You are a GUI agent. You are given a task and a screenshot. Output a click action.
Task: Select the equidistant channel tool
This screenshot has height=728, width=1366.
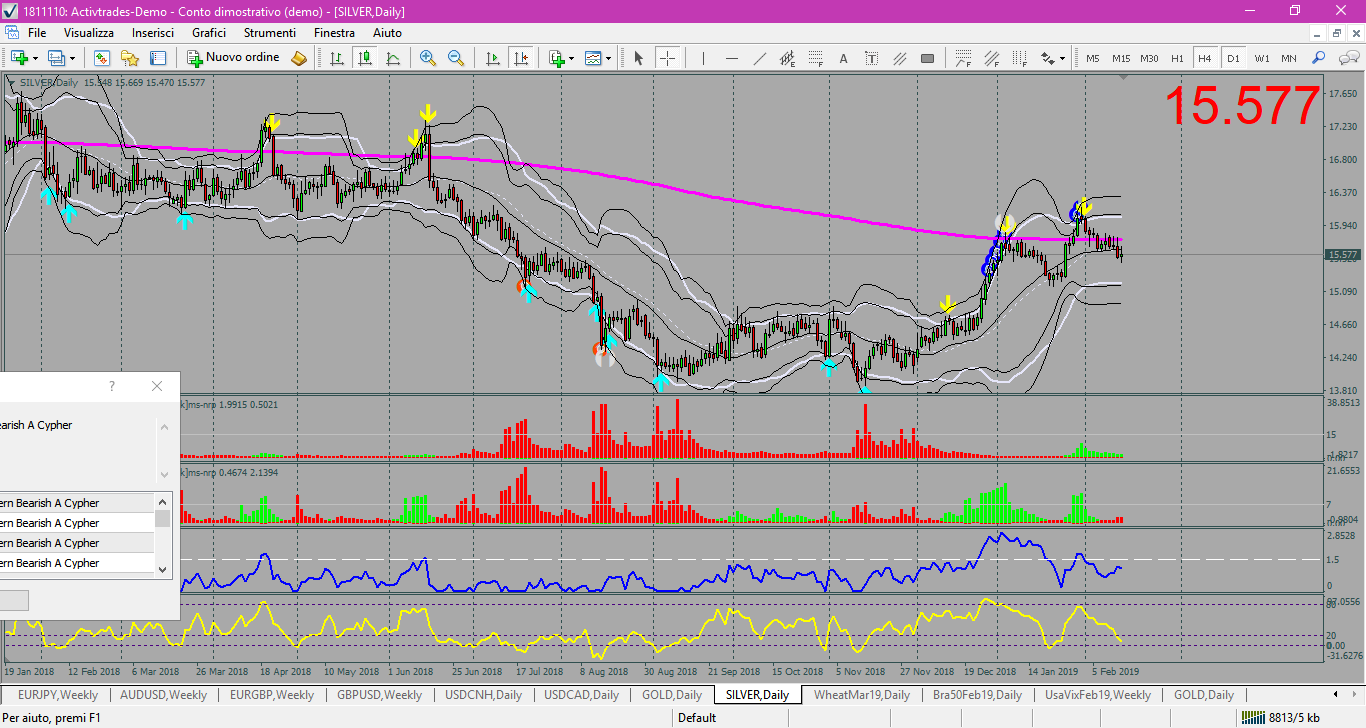(787, 58)
